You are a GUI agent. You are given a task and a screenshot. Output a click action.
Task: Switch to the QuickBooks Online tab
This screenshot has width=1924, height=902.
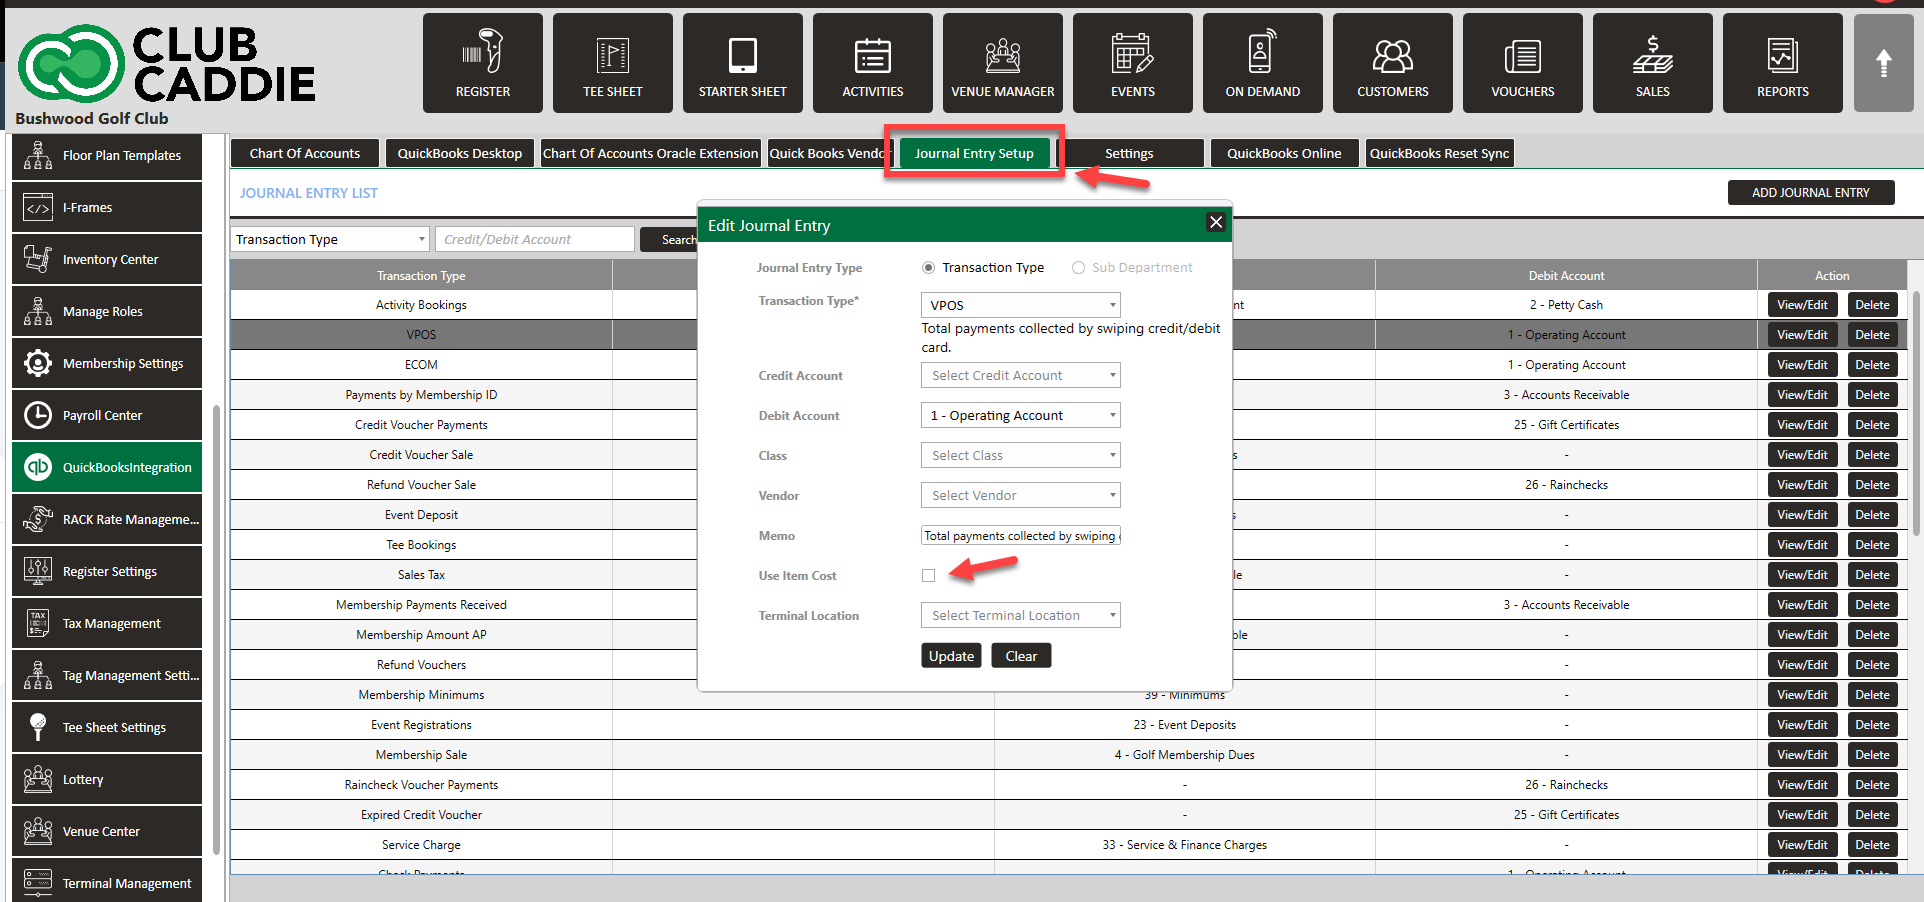1284,153
